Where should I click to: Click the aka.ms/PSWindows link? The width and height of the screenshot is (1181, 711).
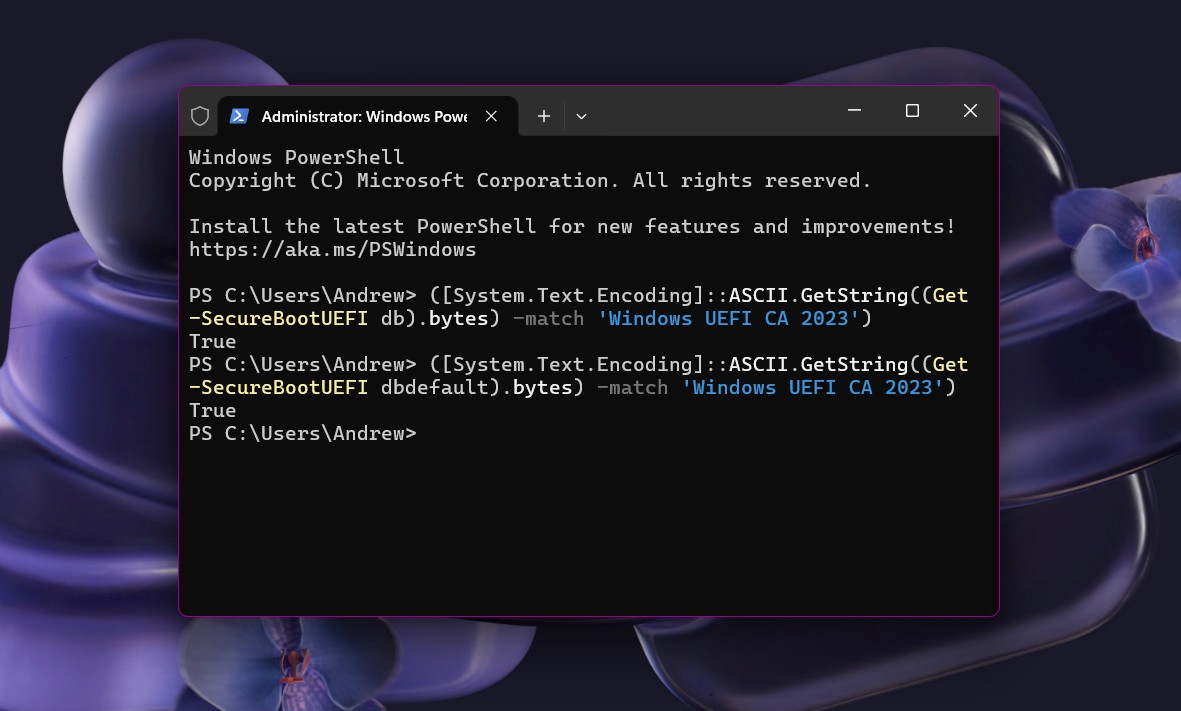[x=331, y=249]
